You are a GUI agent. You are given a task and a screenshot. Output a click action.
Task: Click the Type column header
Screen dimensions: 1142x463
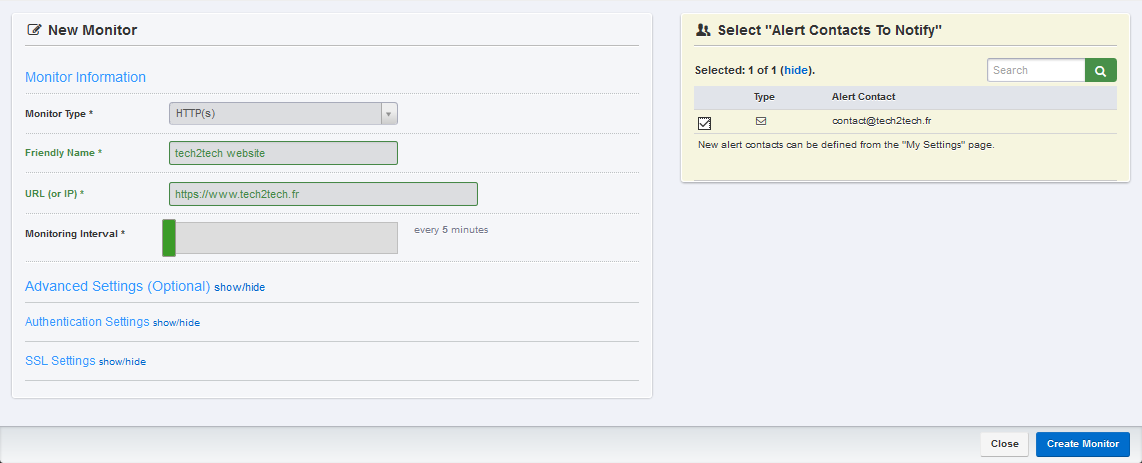pos(764,97)
